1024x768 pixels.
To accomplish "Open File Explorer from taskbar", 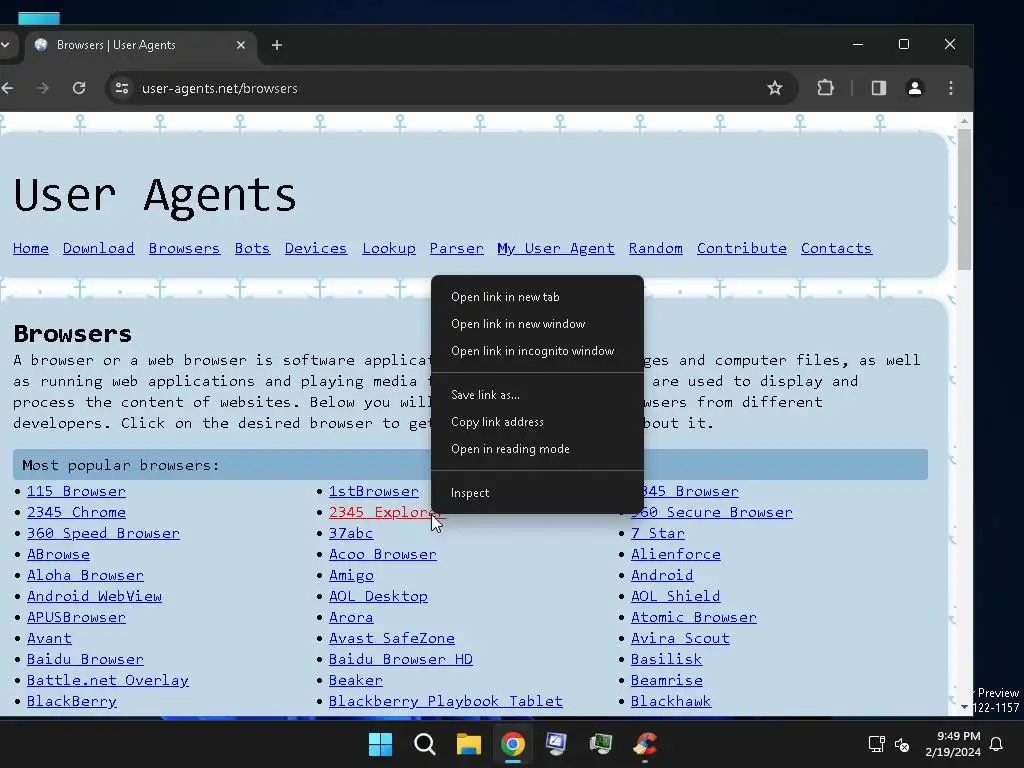I will [x=468, y=744].
